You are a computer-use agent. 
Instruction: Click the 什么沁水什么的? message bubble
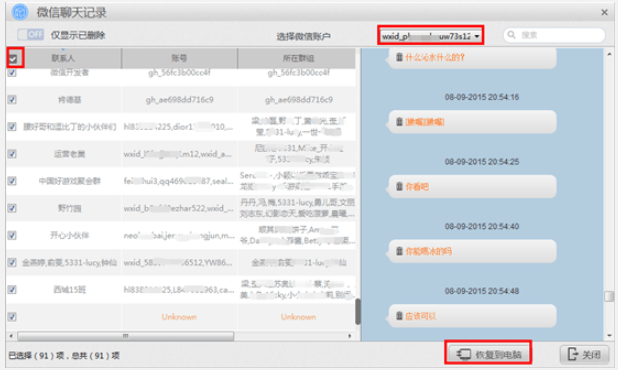(471, 58)
